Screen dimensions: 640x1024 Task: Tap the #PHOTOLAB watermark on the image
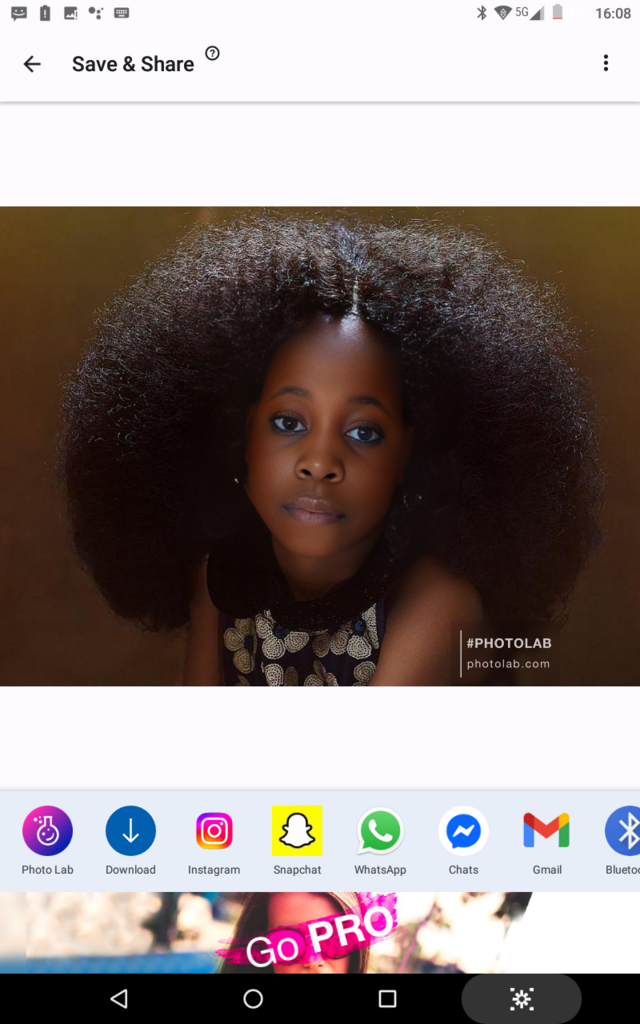(509, 643)
